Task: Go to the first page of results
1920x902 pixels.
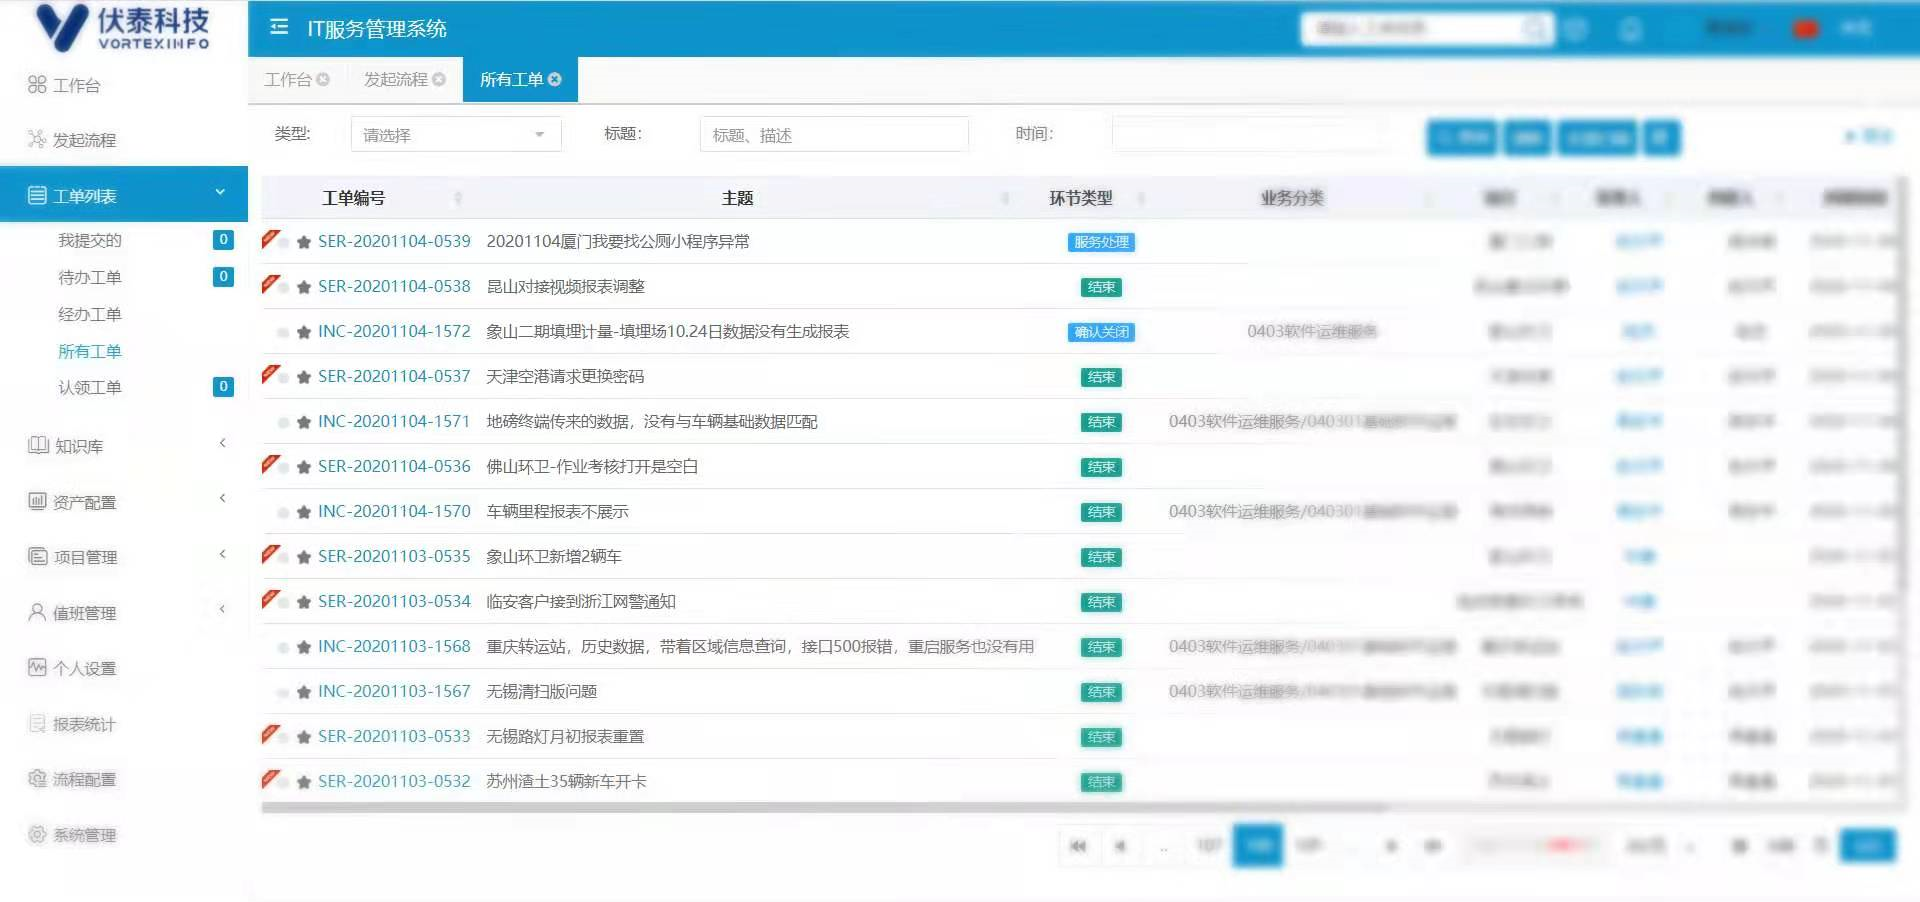Action: [1078, 846]
